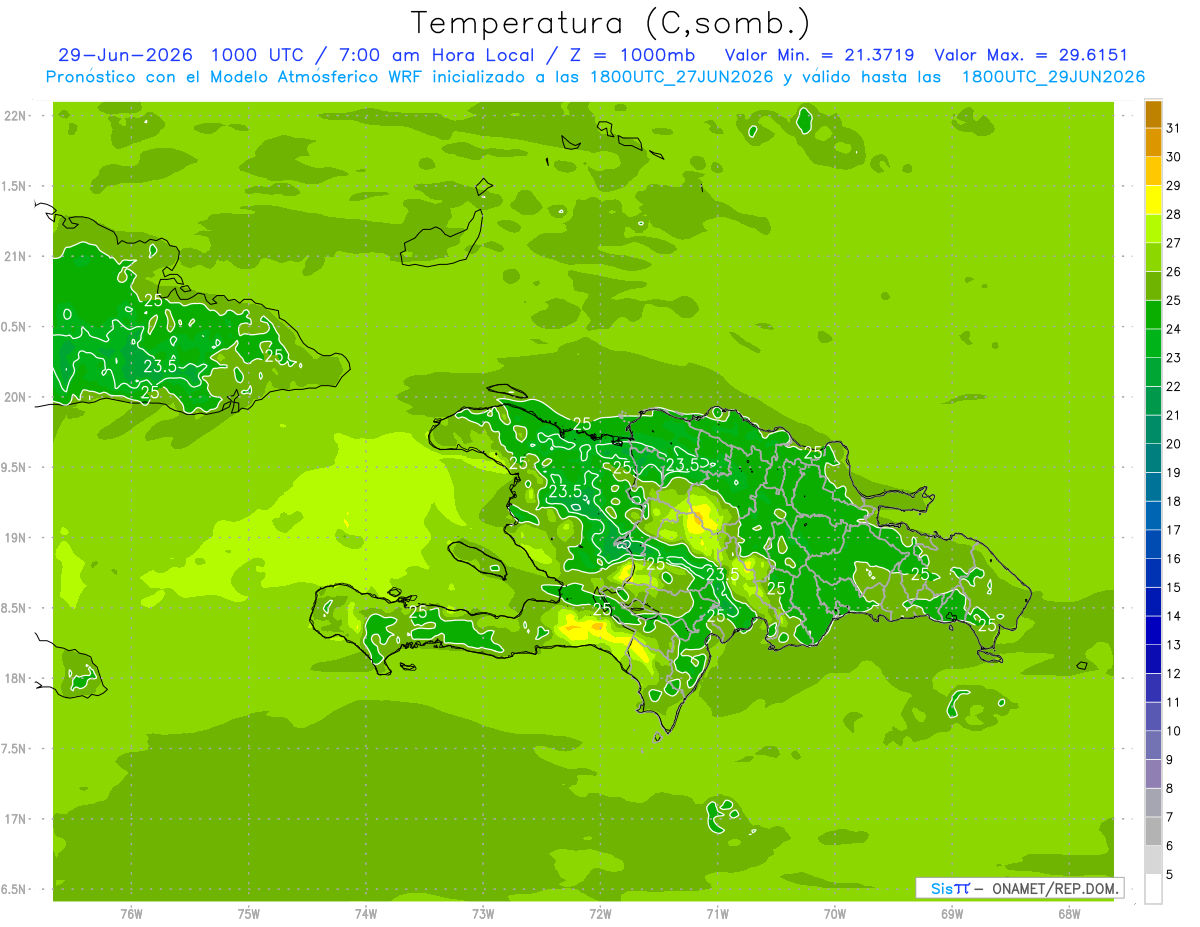
Task: Click the 20N latitude label
Action: tap(15, 397)
